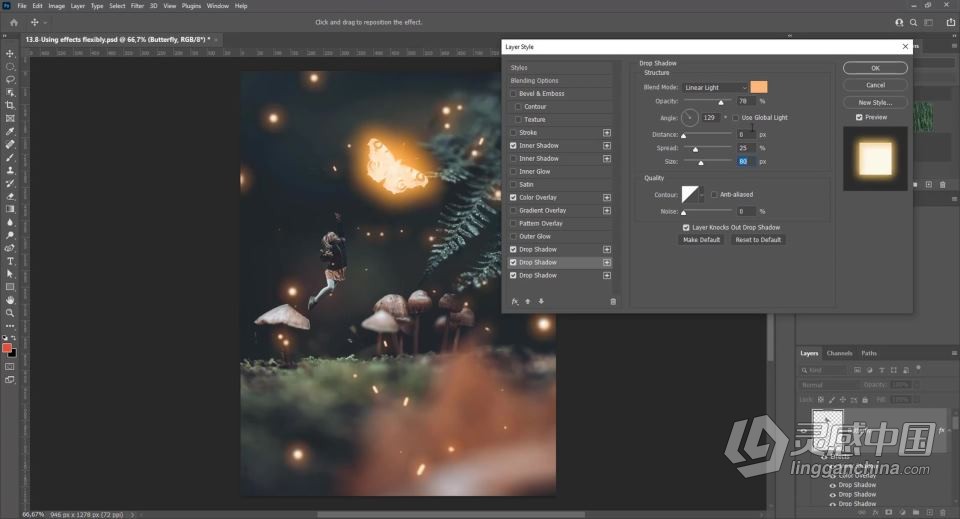The image size is (960, 519).
Task: Open the Plugins menu
Action: click(x=191, y=6)
